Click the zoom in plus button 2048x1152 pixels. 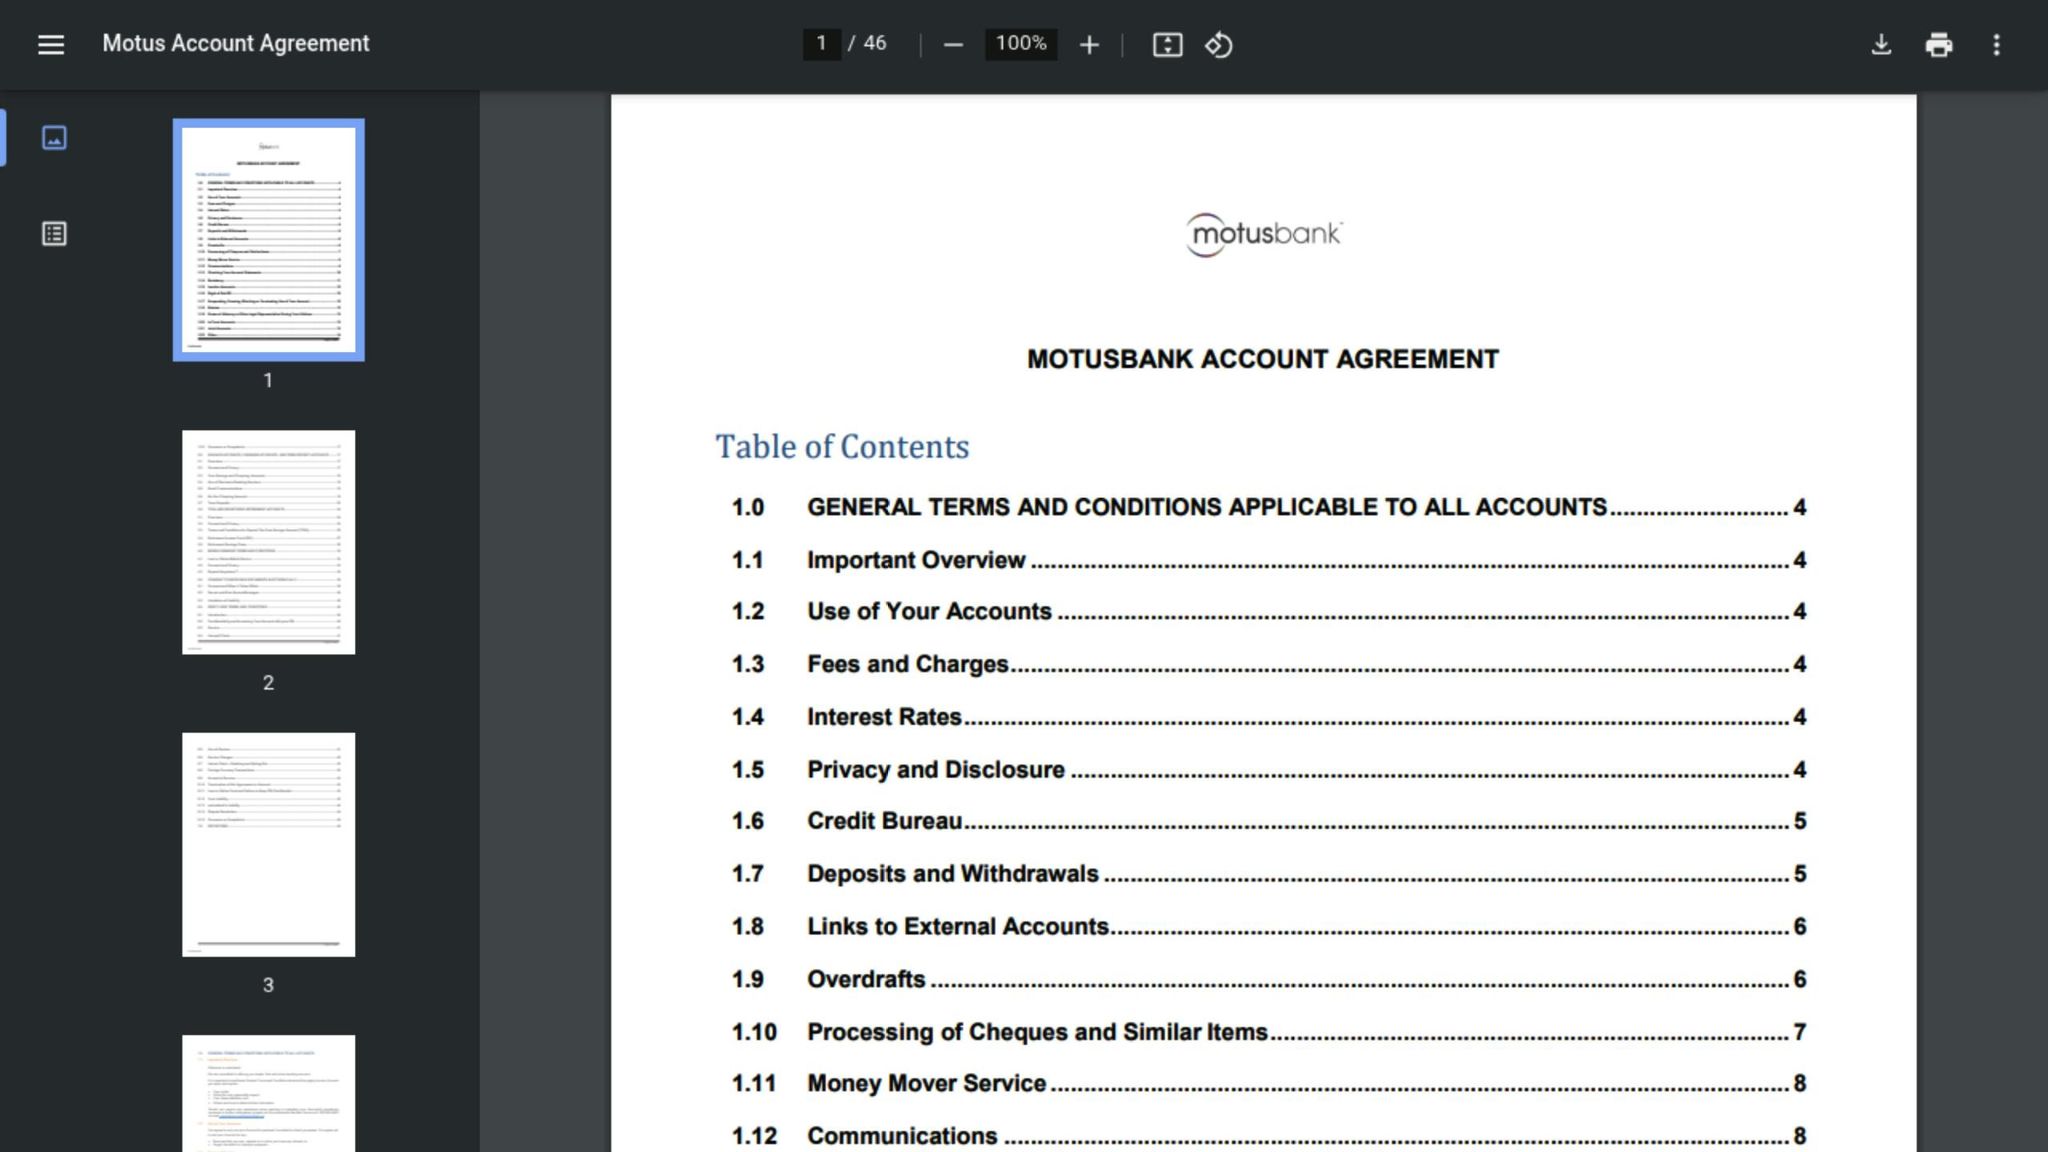(x=1089, y=45)
